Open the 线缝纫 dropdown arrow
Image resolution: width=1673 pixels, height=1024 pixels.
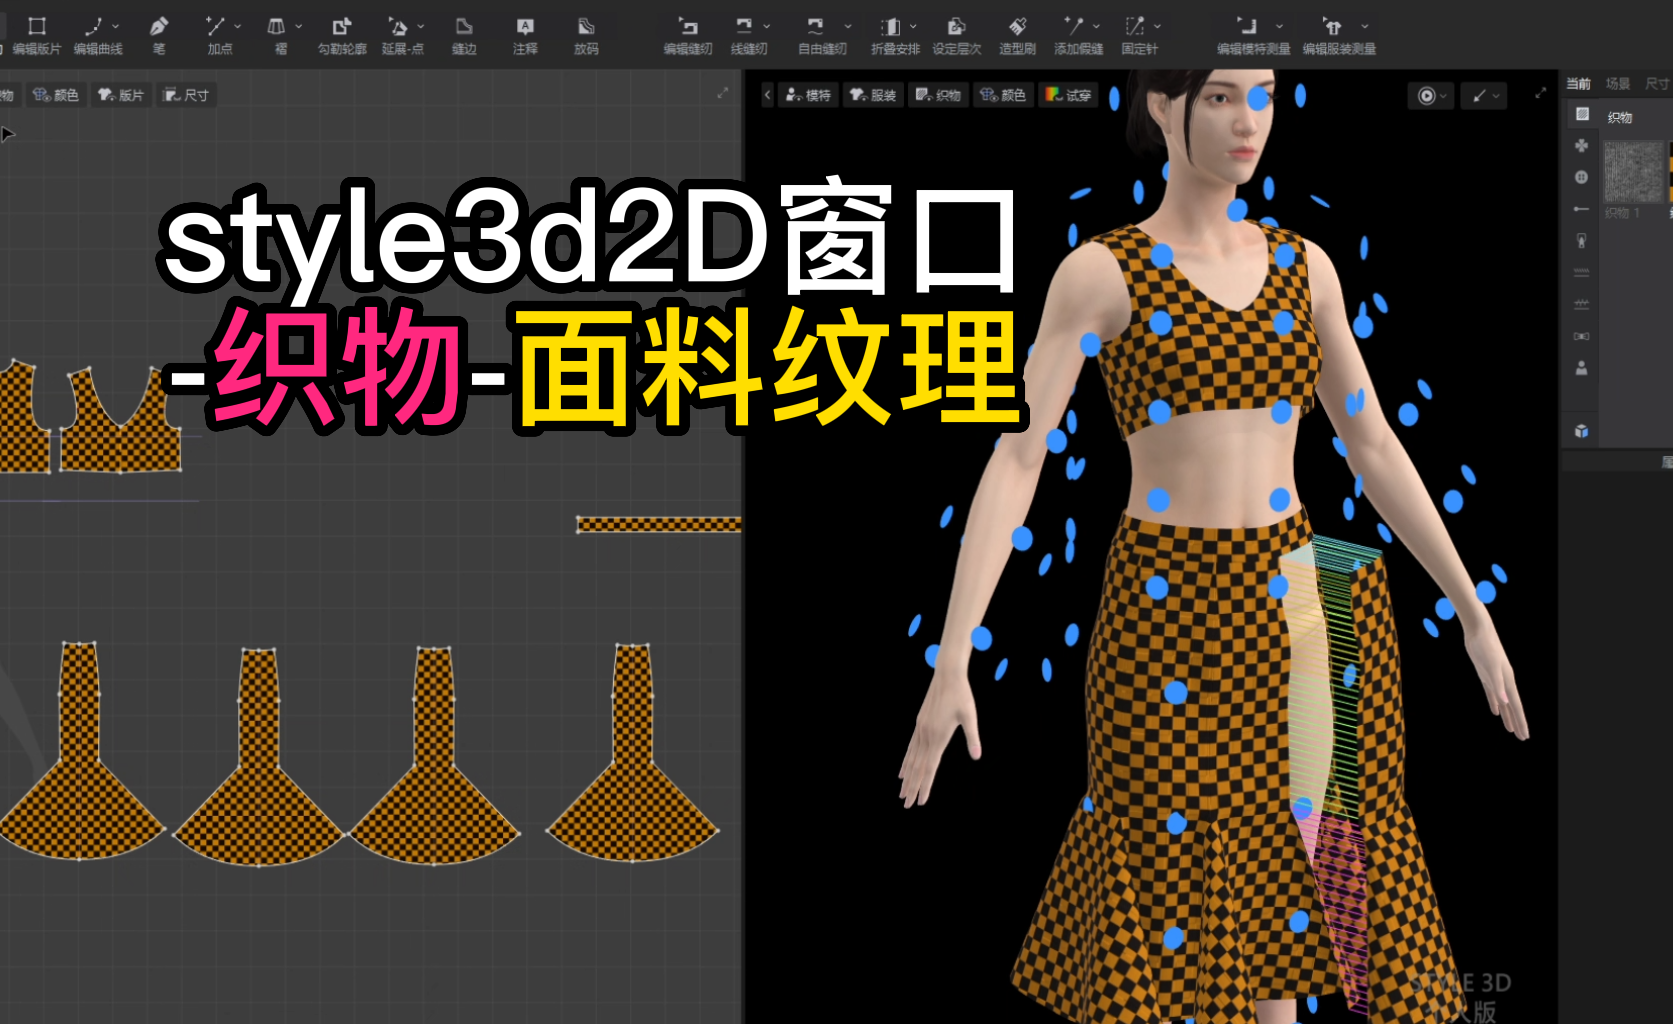click(766, 26)
